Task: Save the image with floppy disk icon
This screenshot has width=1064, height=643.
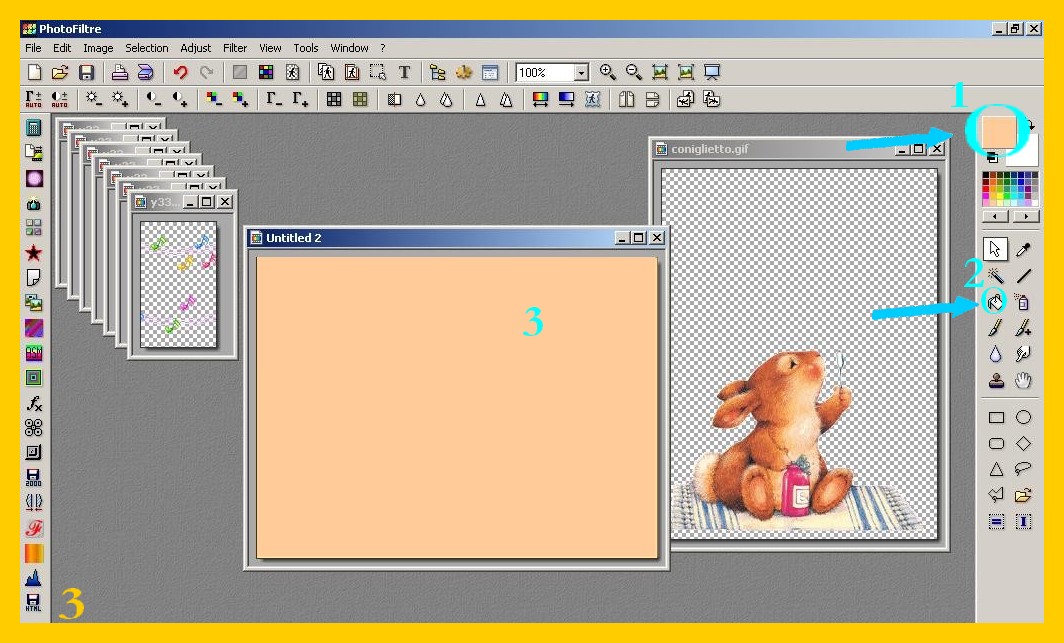Action: pos(86,73)
